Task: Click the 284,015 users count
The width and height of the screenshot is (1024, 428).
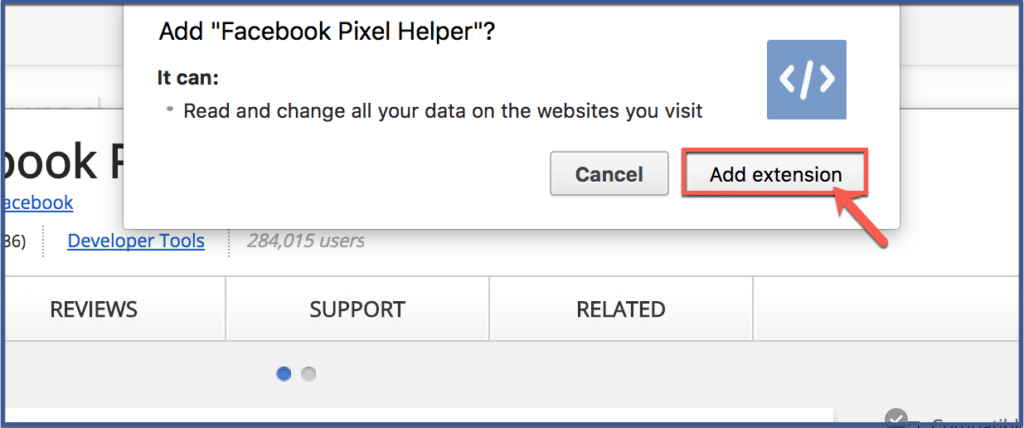Action: (x=306, y=241)
